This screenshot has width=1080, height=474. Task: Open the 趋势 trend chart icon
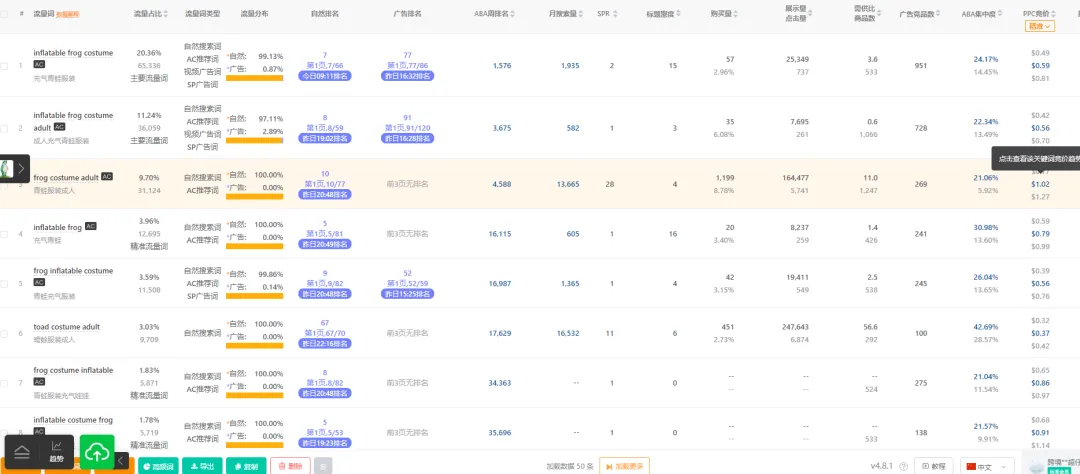tap(56, 452)
